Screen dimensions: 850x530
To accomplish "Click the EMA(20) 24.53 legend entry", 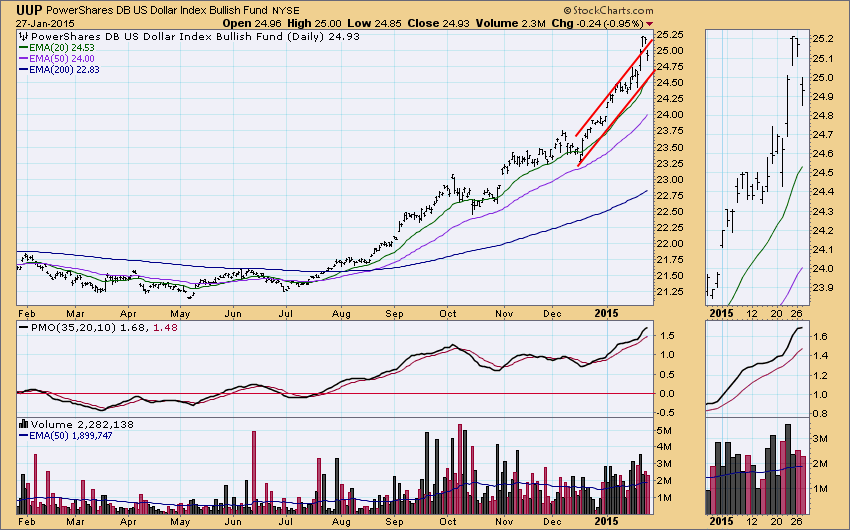I will [62, 48].
